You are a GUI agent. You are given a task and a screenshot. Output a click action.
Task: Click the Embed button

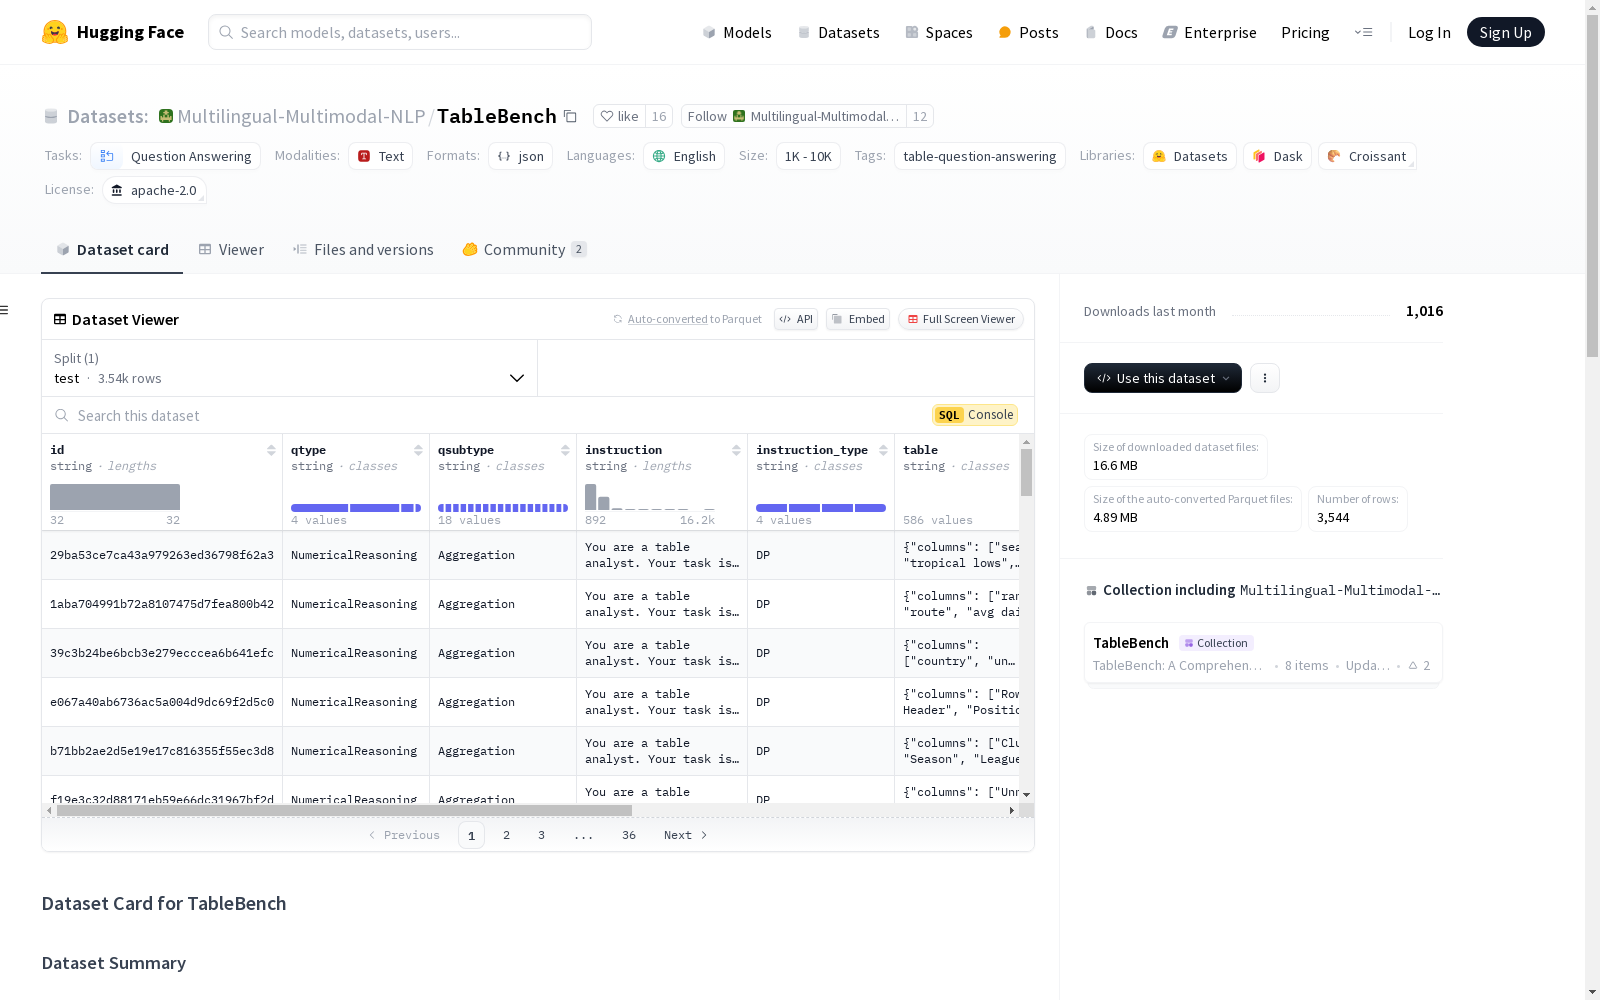click(858, 319)
